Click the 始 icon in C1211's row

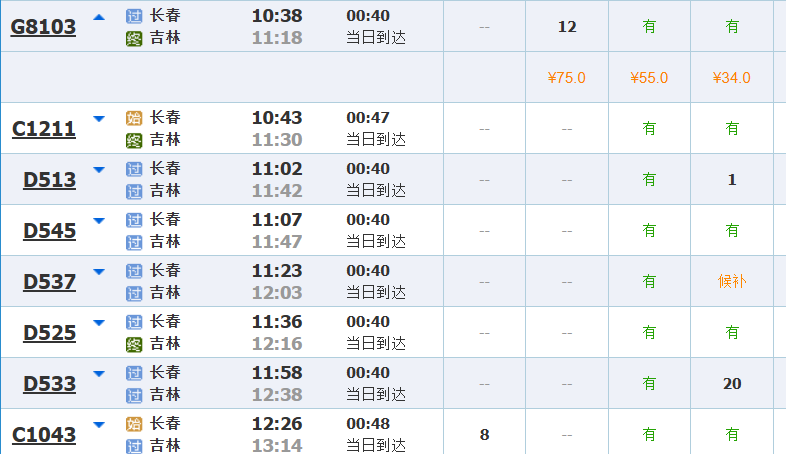134,117
